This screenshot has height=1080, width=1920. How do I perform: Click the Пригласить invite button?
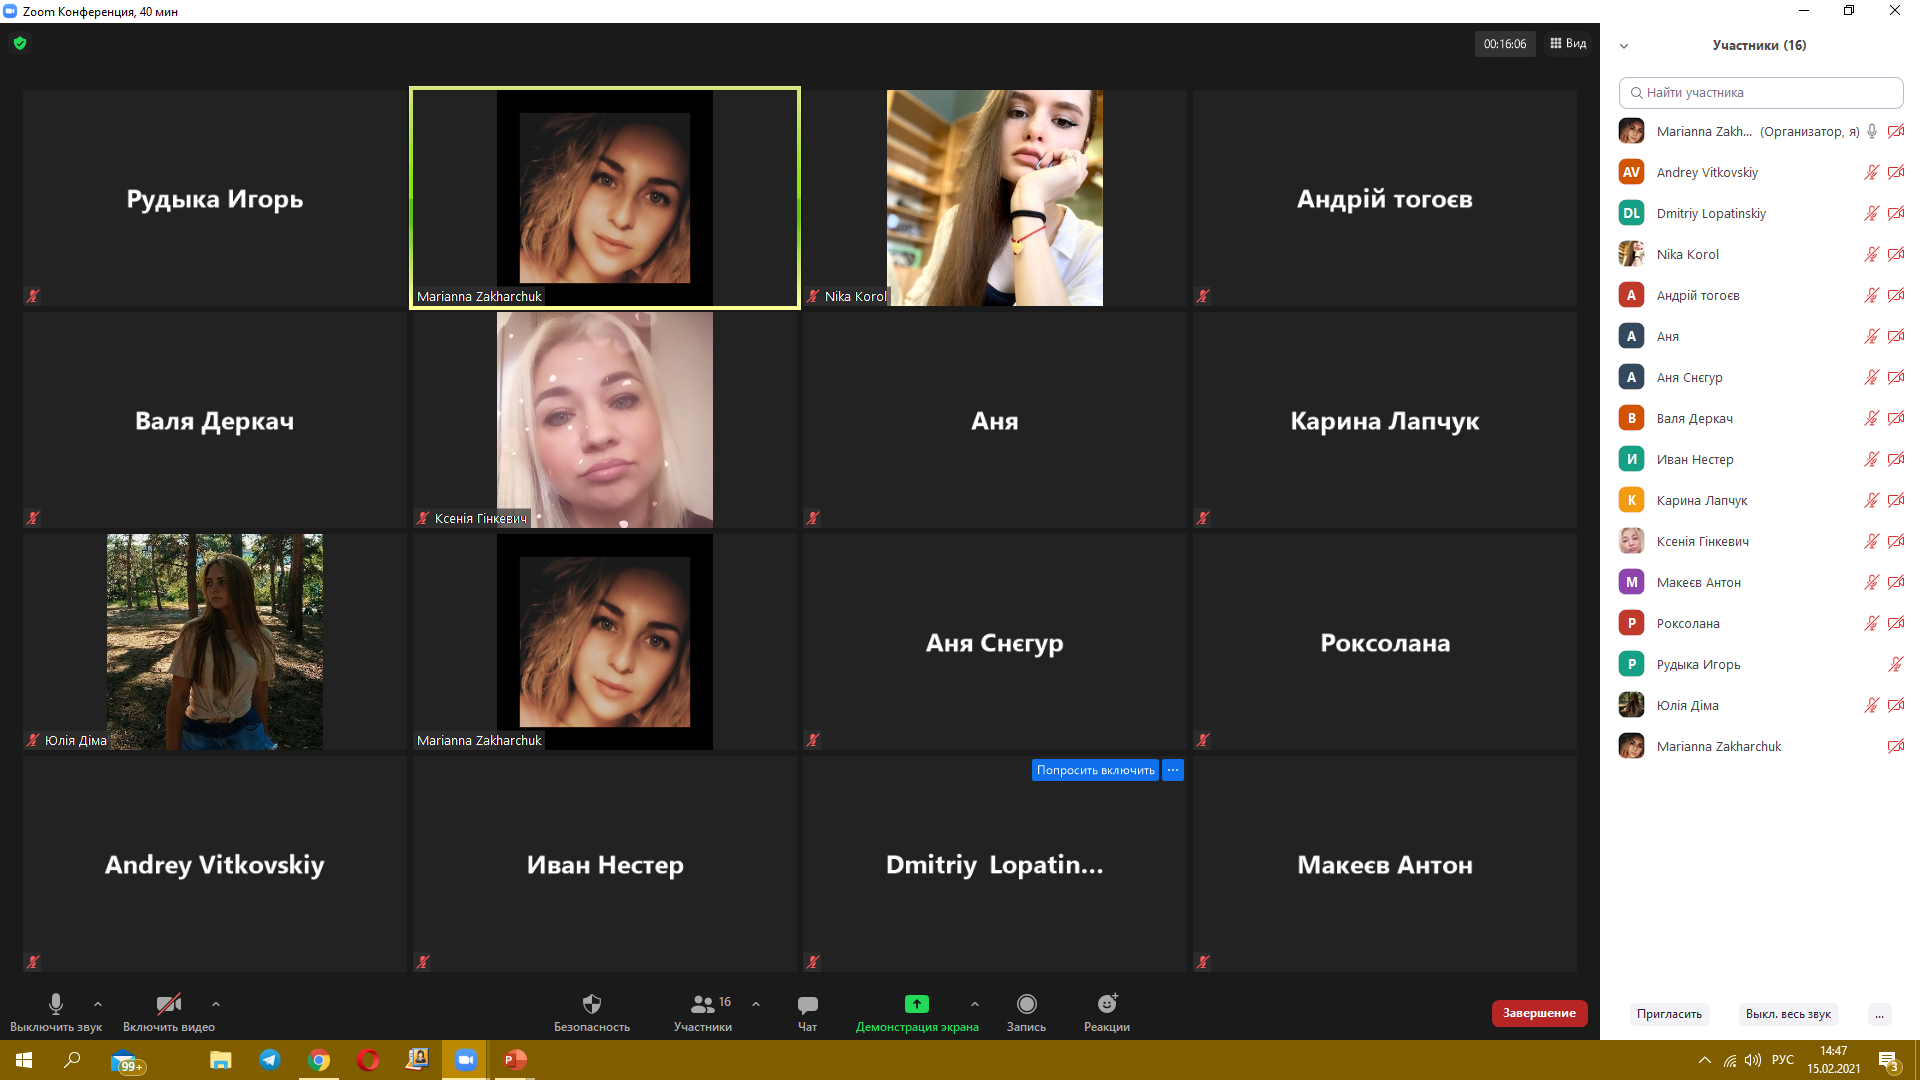coord(1669,1014)
